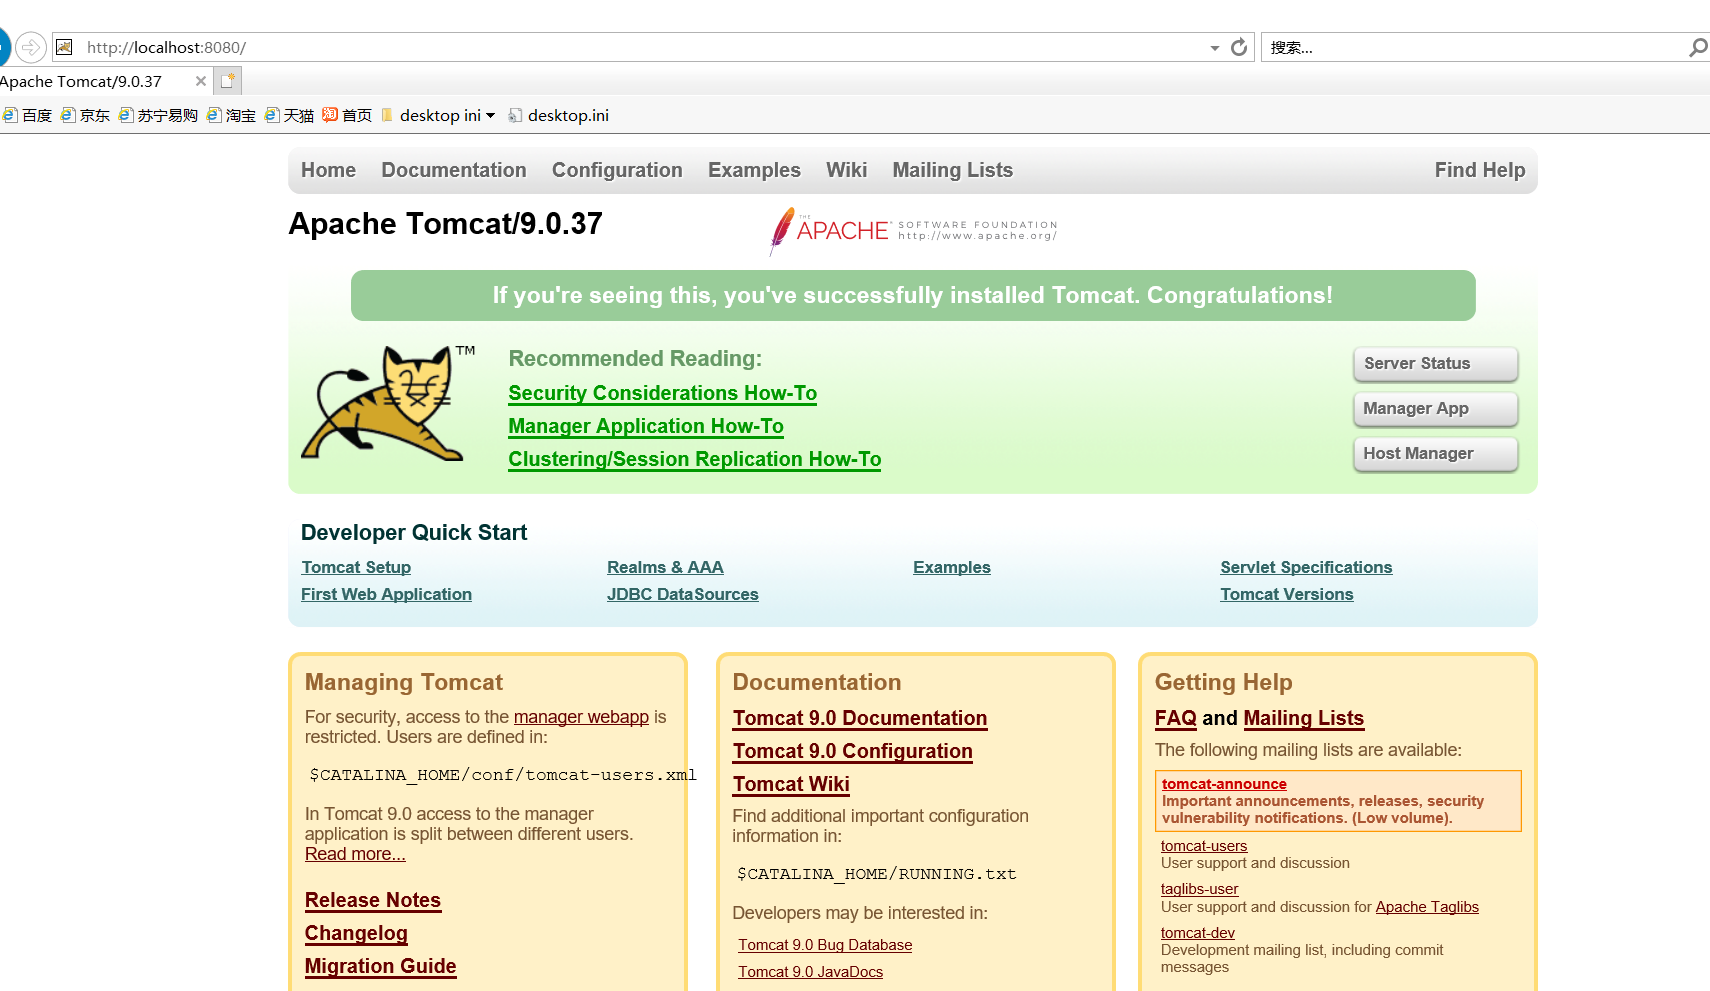This screenshot has width=1710, height=991.
Task: Open Configuration in the navigation bar
Action: point(617,170)
